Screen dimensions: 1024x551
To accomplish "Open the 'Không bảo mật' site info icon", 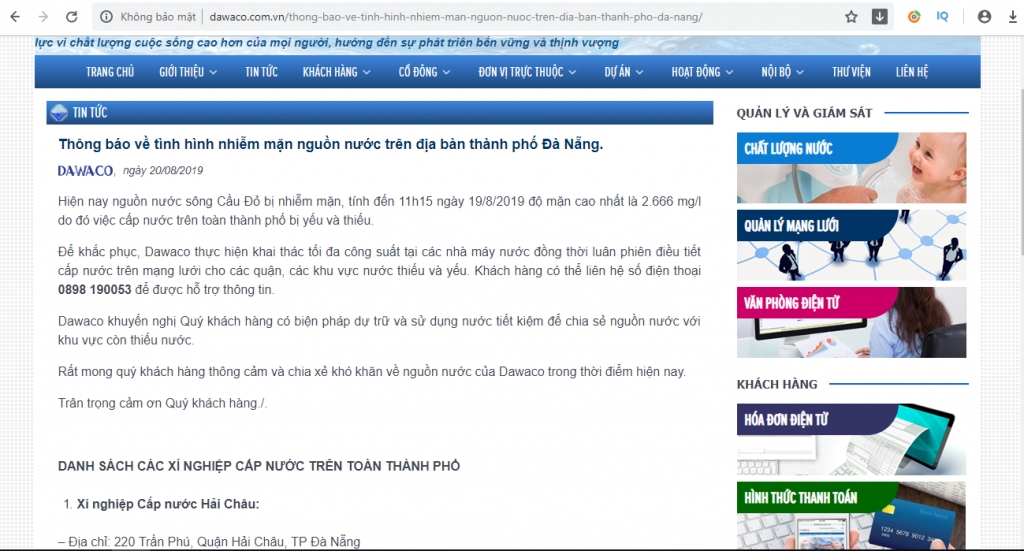I will (x=106, y=17).
